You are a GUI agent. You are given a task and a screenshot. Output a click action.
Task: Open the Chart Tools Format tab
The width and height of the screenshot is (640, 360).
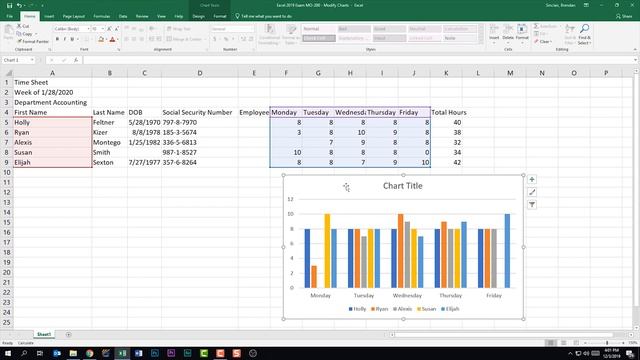click(x=220, y=16)
